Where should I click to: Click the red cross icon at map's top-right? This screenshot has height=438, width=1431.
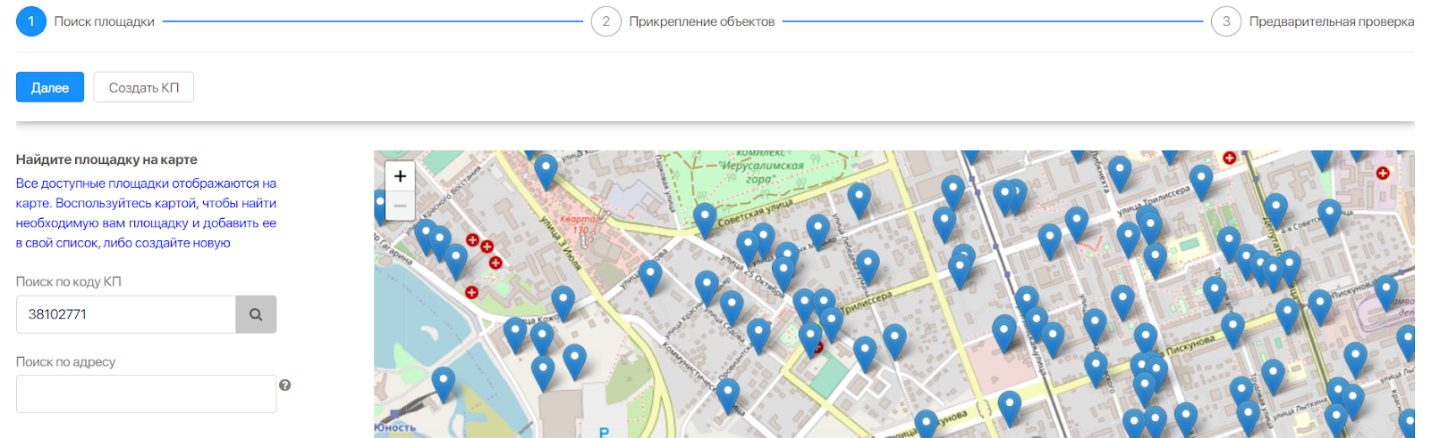click(1384, 173)
